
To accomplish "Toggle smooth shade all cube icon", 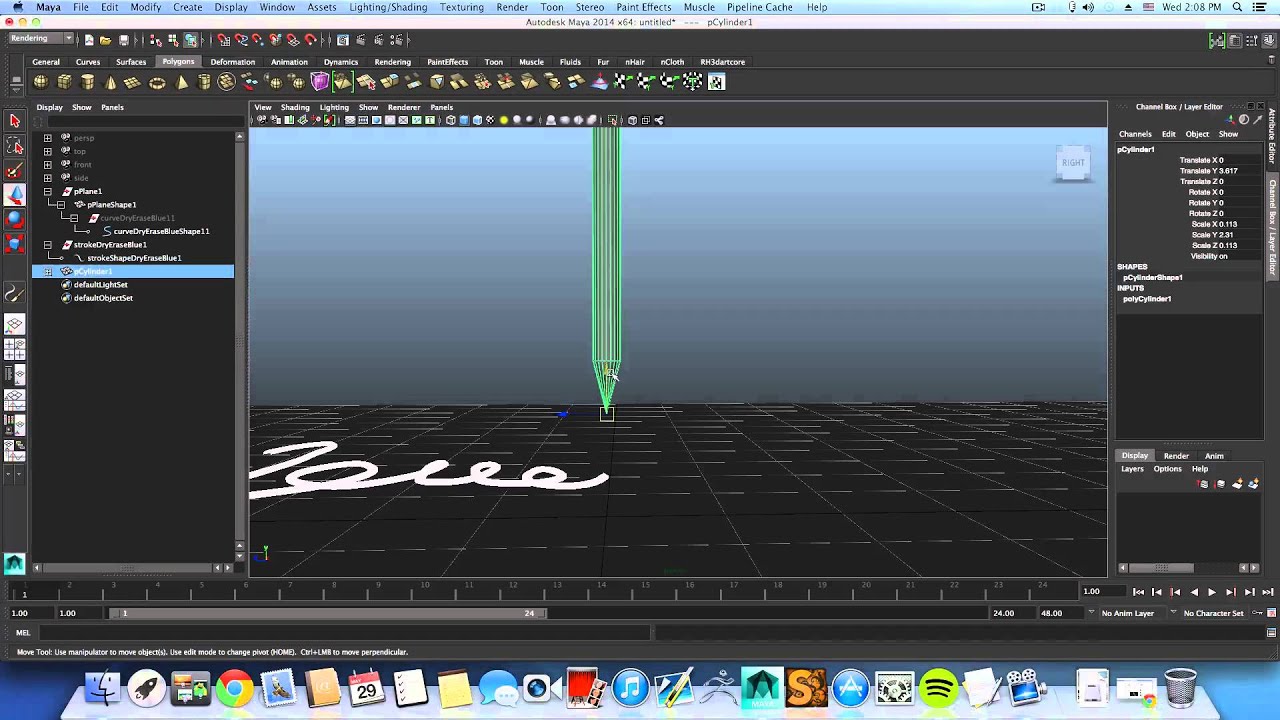I will [463, 120].
